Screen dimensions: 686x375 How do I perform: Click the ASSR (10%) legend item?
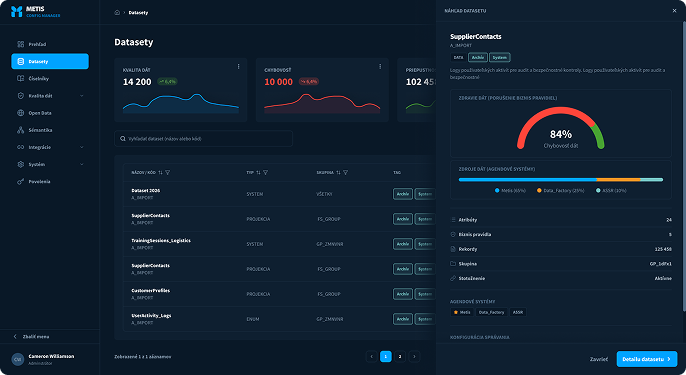pos(611,190)
